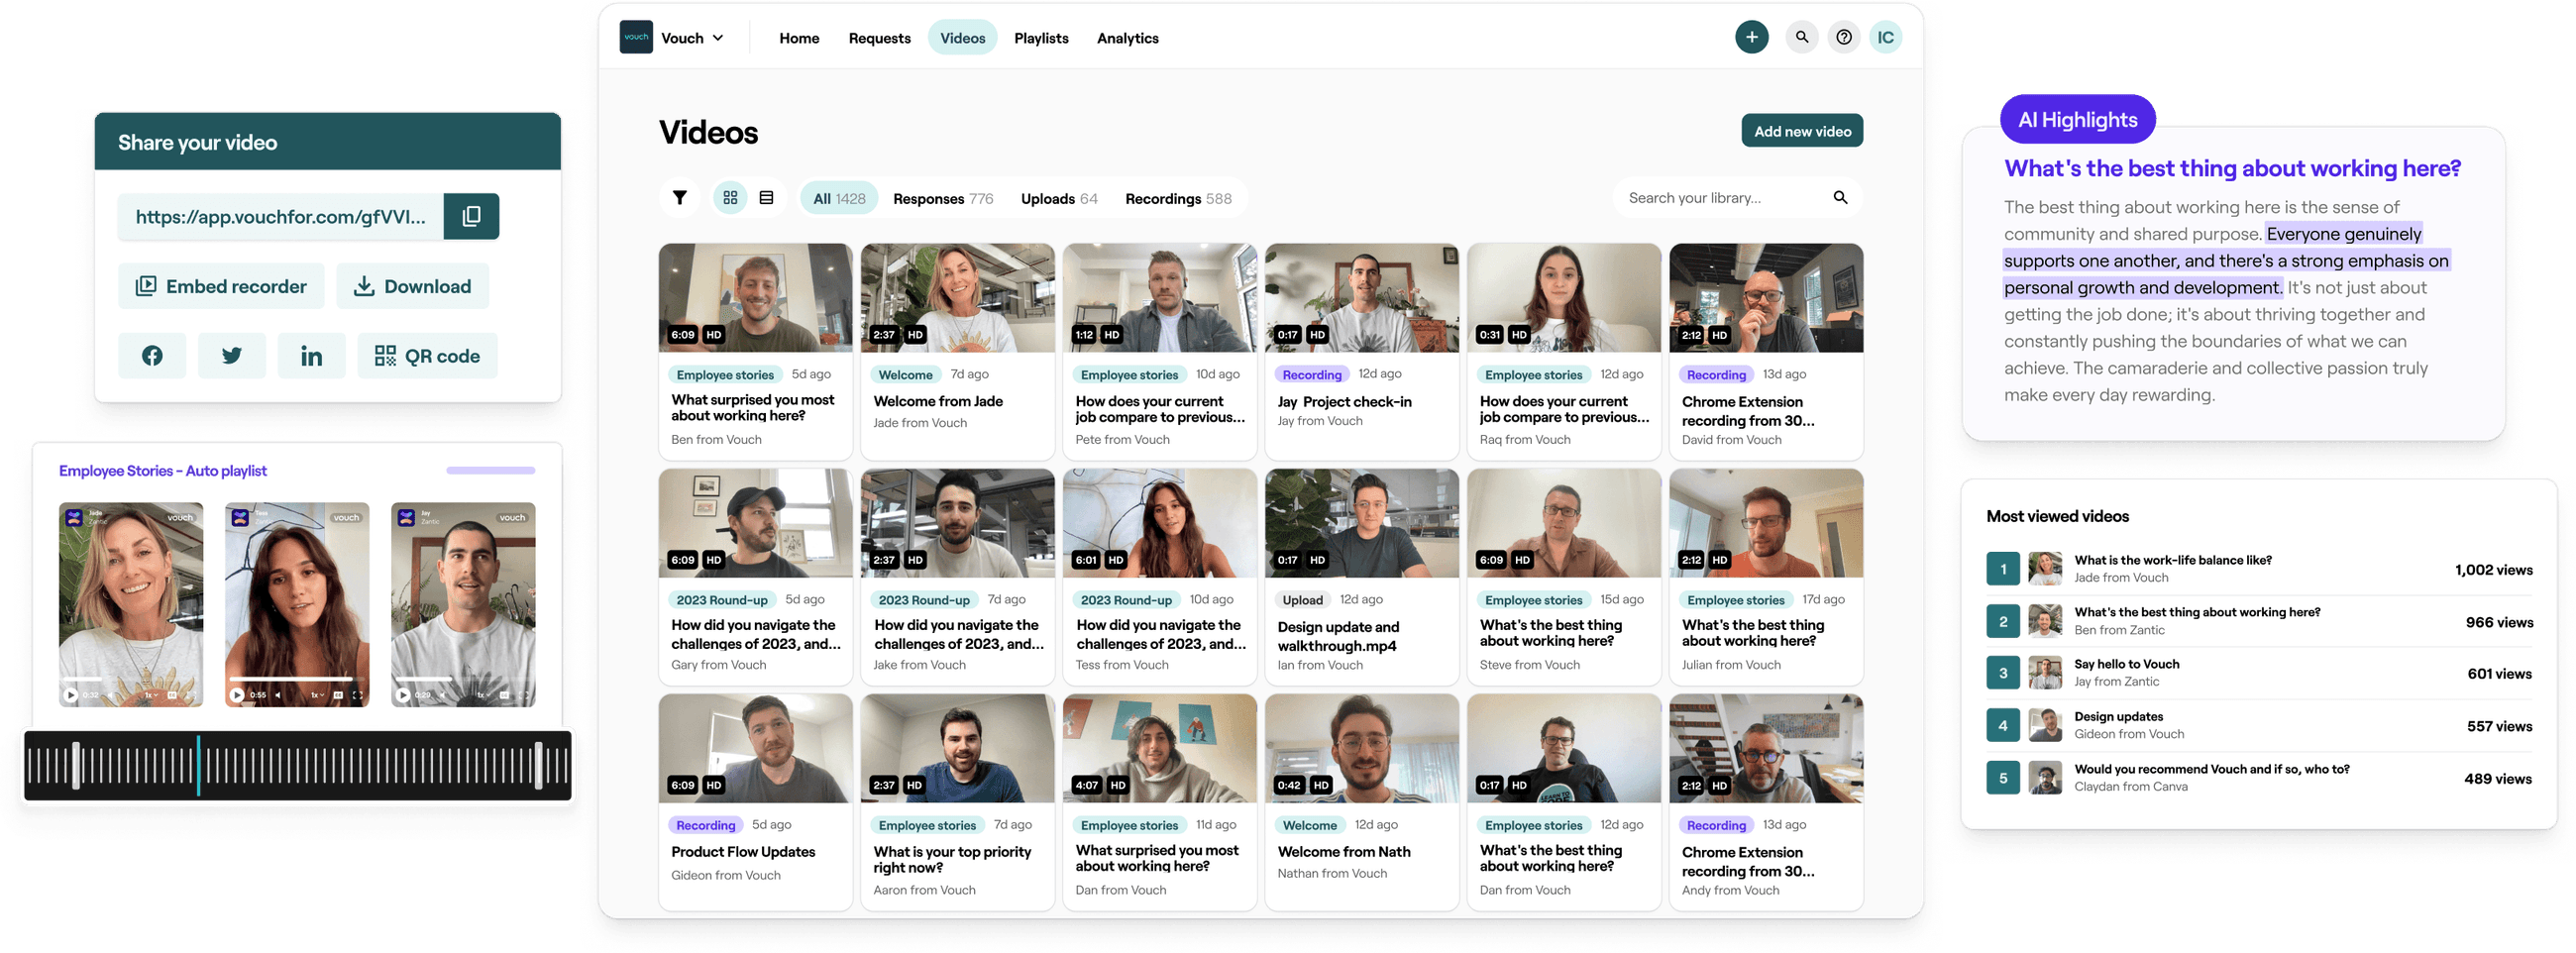The height and width of the screenshot is (953, 2576).
Task: Share the video on Twitter
Action: [232, 355]
